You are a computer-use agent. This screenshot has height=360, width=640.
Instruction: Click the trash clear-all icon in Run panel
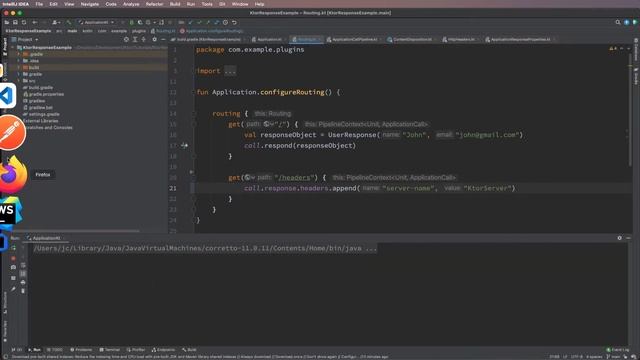pyautogui.click(x=23, y=291)
